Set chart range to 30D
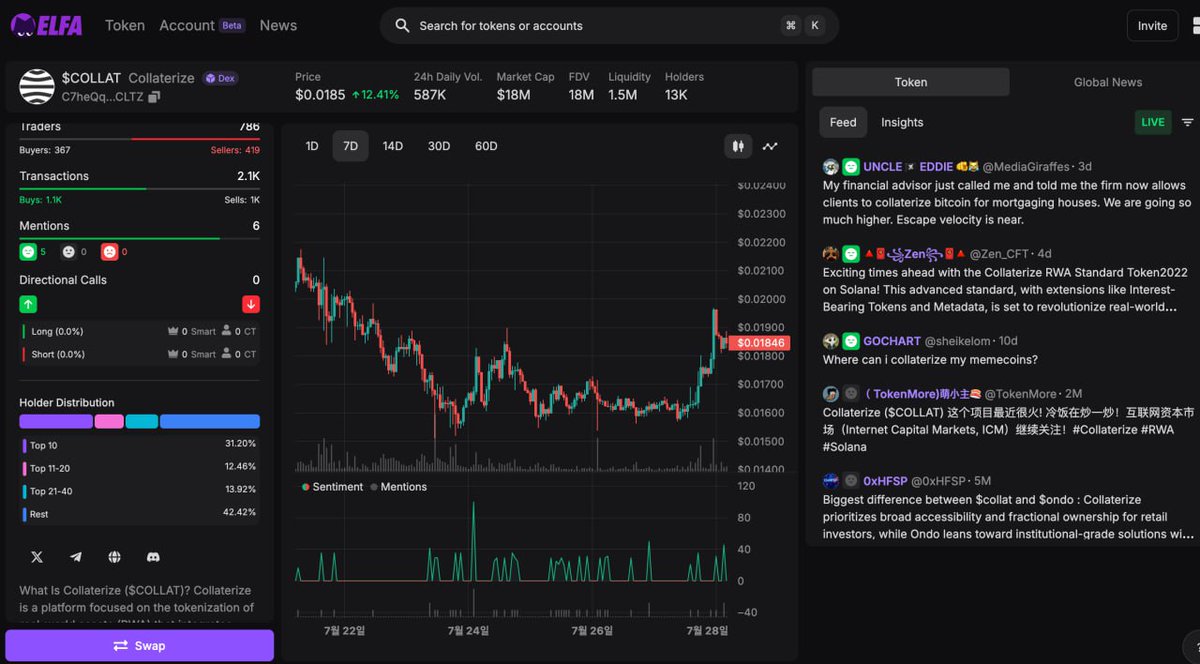 (439, 146)
